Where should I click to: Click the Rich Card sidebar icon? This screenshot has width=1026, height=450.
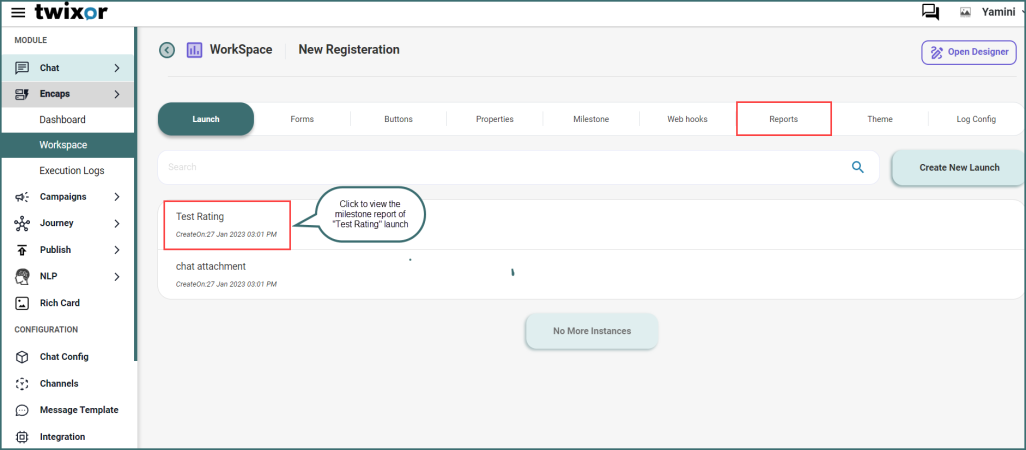pos(22,303)
